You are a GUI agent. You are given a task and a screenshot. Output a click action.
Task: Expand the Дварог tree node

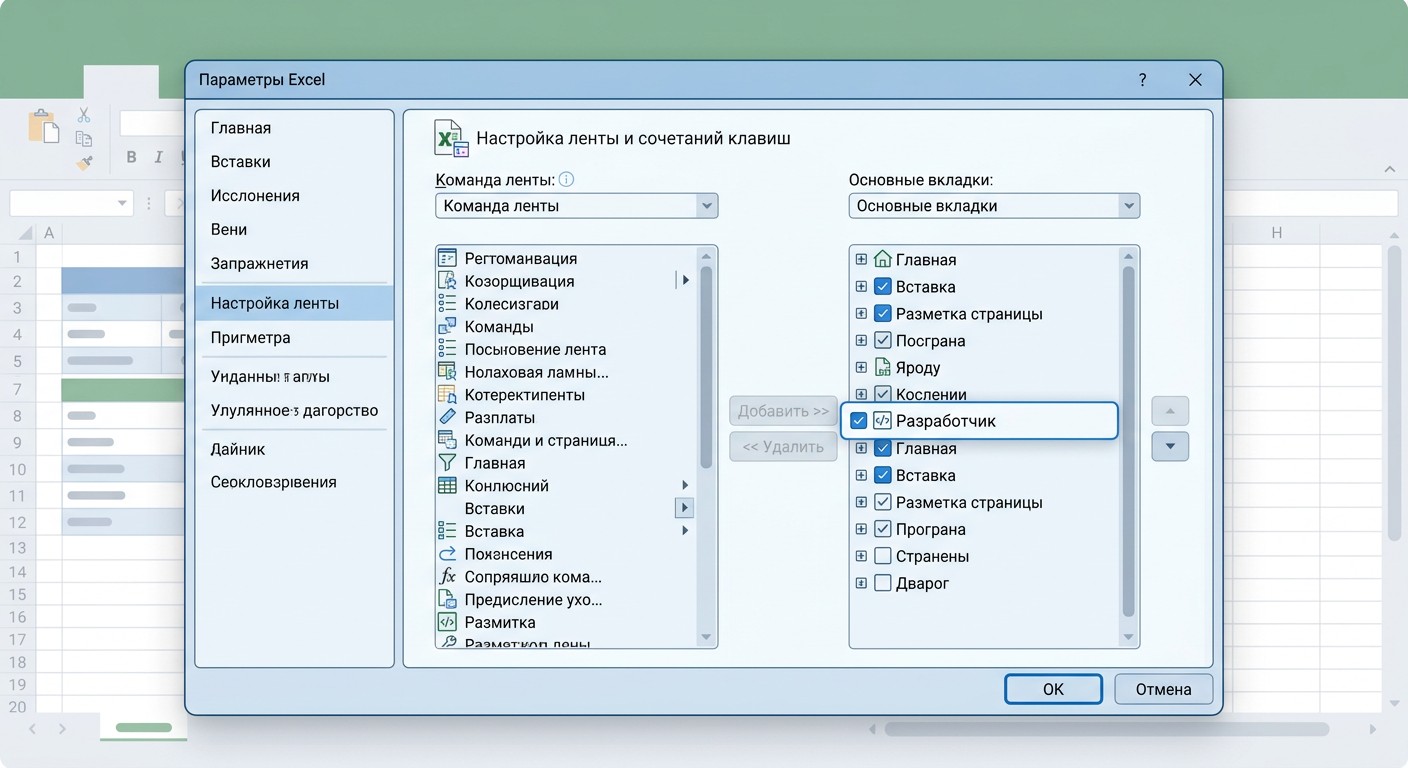[x=861, y=583]
